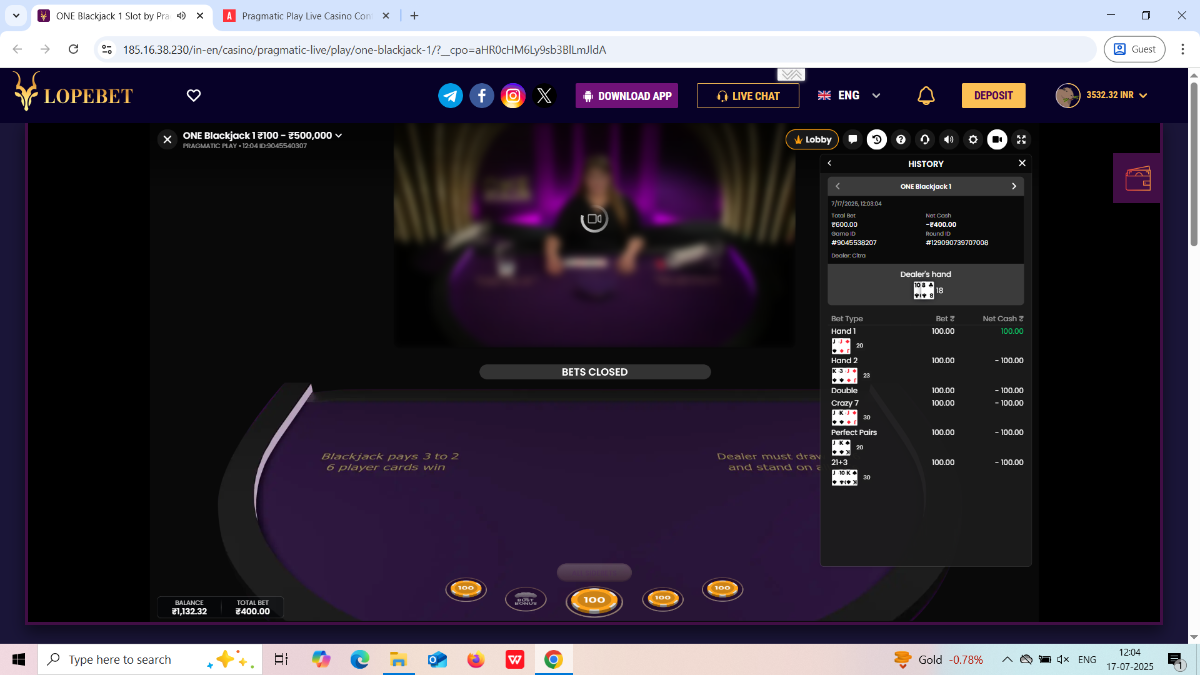The height and width of the screenshot is (675, 1200).
Task: Reload the page
Action: [73, 49]
